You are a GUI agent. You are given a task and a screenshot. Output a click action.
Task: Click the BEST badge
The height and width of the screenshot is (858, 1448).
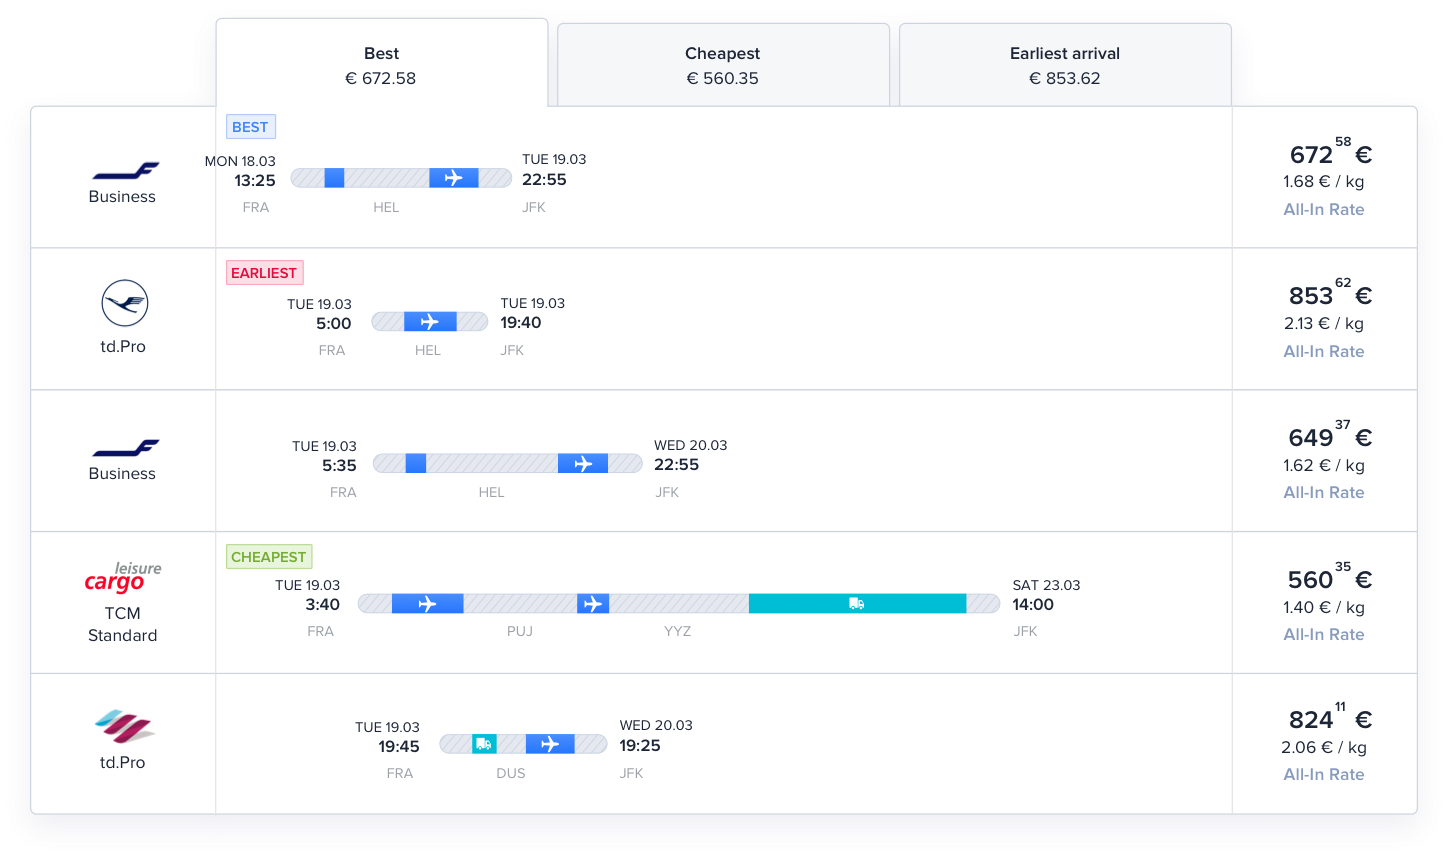pos(250,126)
